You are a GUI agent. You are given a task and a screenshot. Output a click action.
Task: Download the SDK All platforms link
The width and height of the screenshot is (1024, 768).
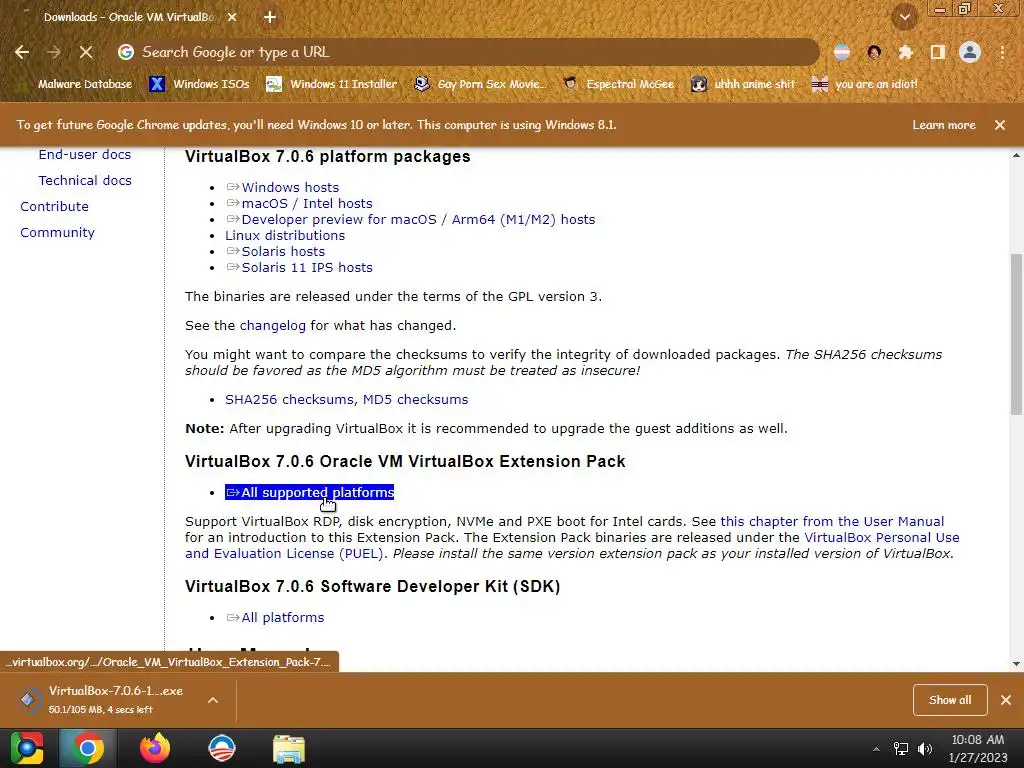[275, 618]
